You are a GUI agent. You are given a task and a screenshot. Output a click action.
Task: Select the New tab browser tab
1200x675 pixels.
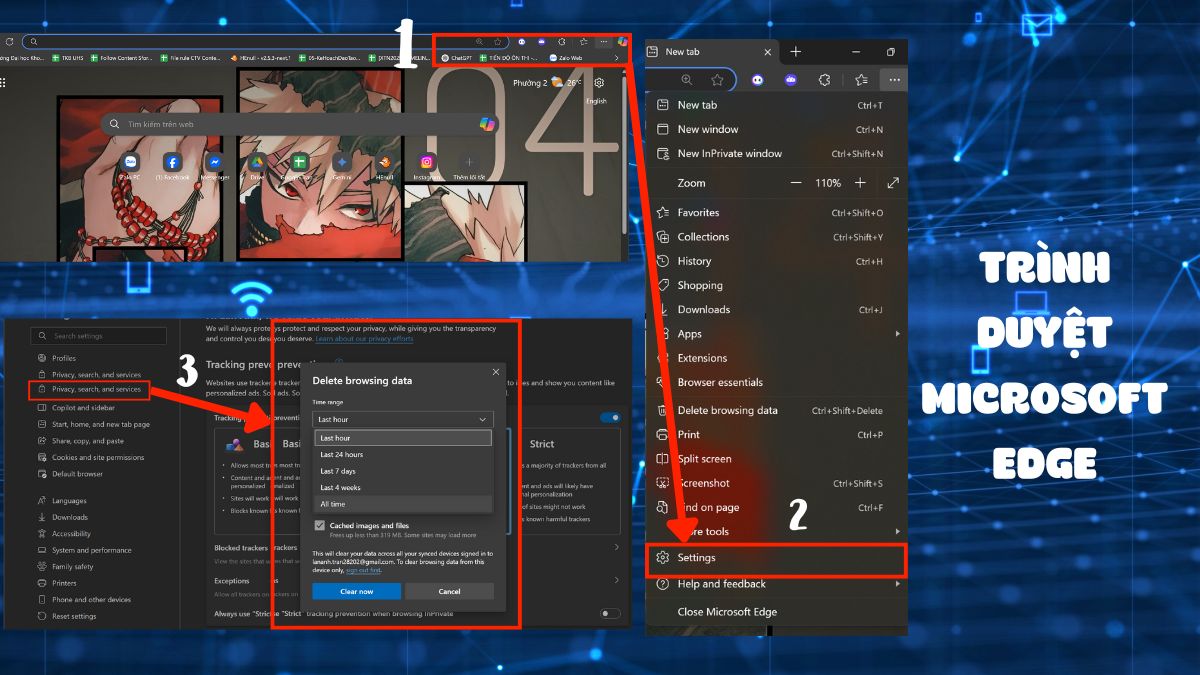click(710, 51)
